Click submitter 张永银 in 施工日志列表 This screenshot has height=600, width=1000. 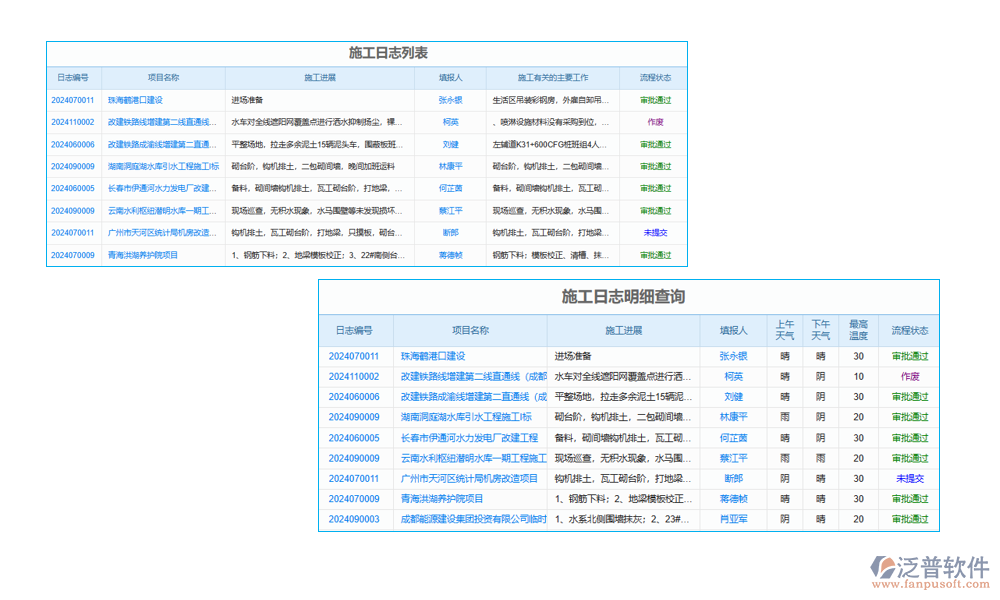[450, 100]
